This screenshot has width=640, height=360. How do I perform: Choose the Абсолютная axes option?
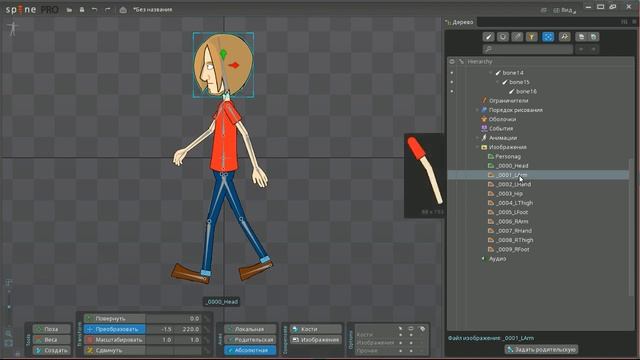(x=250, y=350)
